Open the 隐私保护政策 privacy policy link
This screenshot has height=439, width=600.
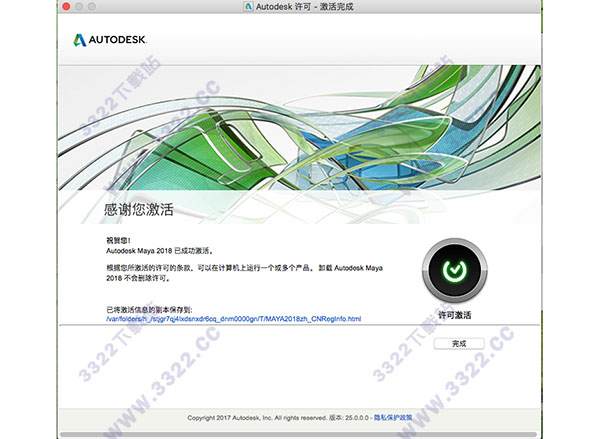coord(393,418)
